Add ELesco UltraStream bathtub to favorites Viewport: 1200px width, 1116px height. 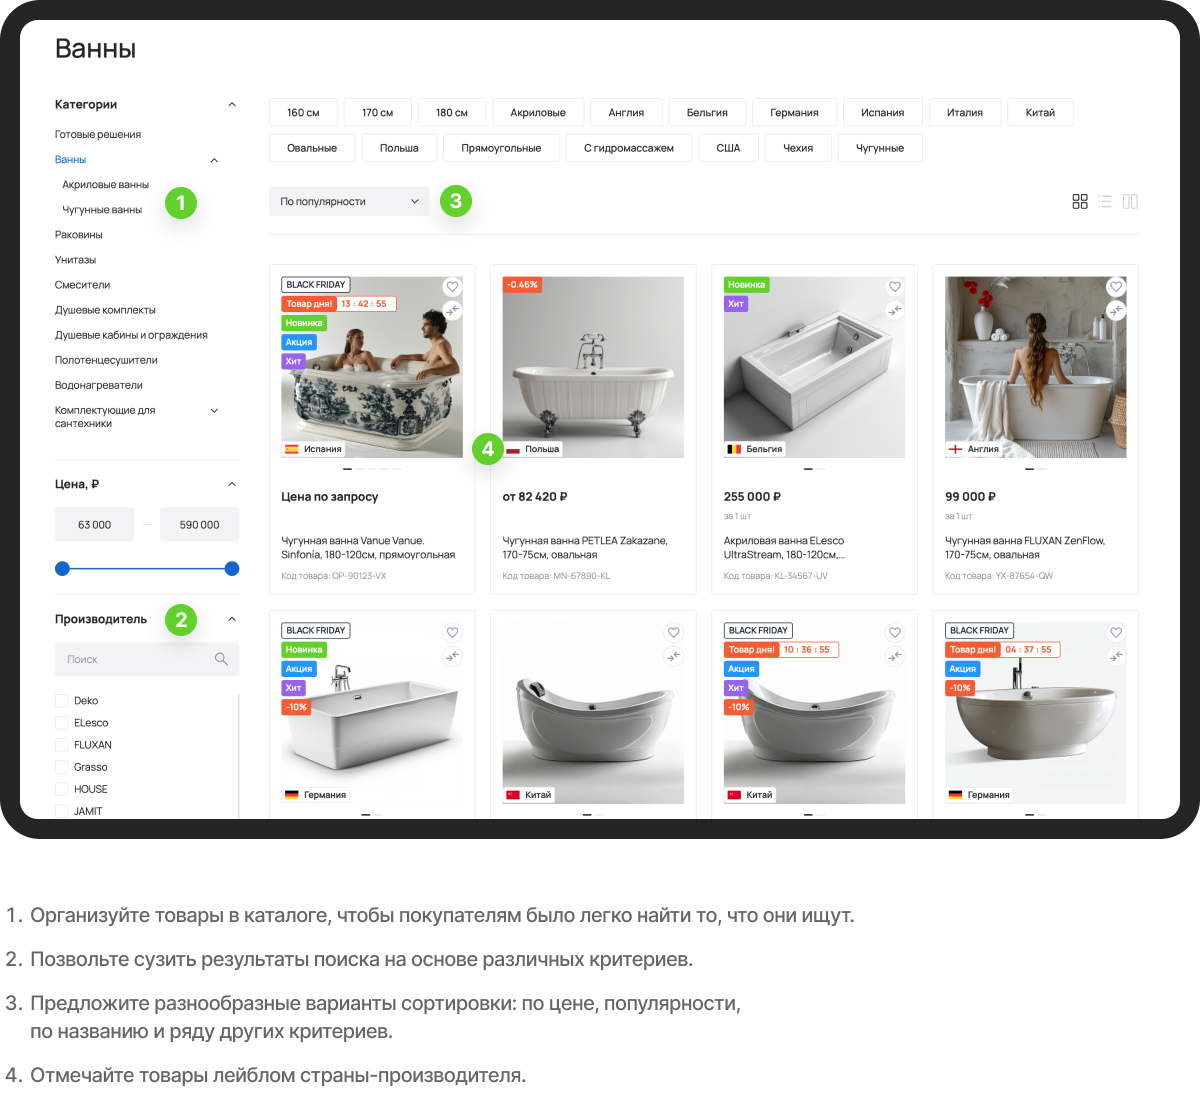click(895, 287)
